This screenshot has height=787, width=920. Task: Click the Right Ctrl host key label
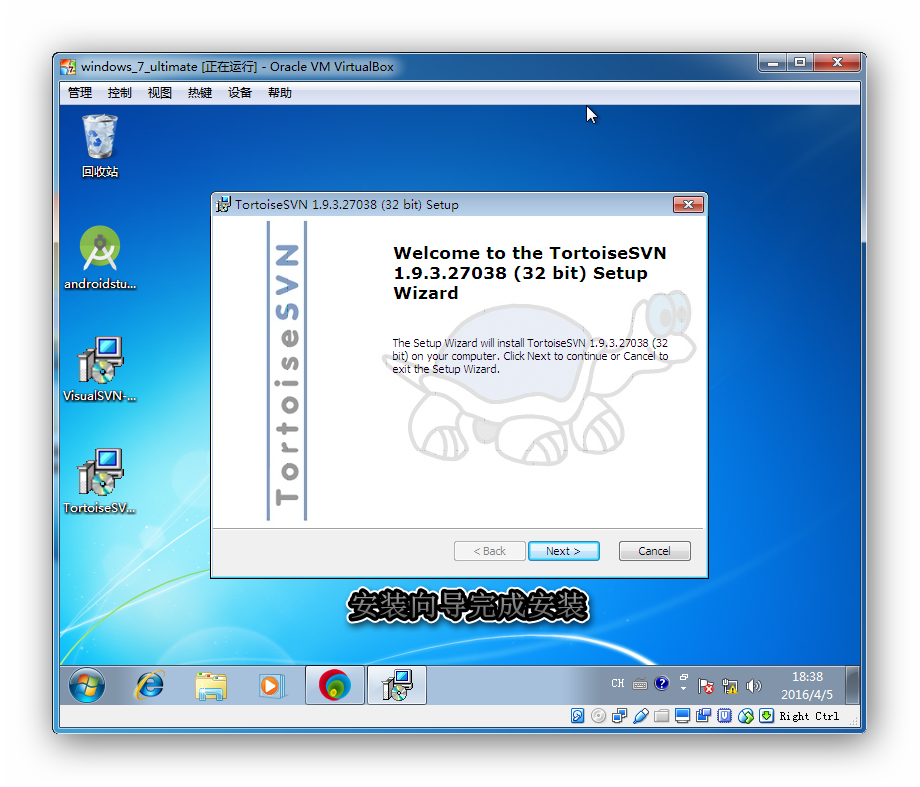coord(809,716)
